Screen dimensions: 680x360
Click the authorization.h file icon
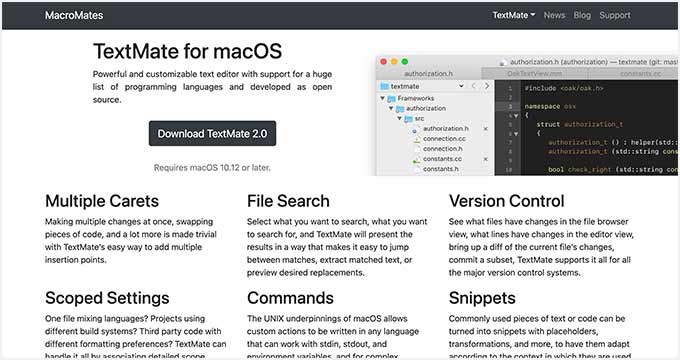[x=416, y=129]
